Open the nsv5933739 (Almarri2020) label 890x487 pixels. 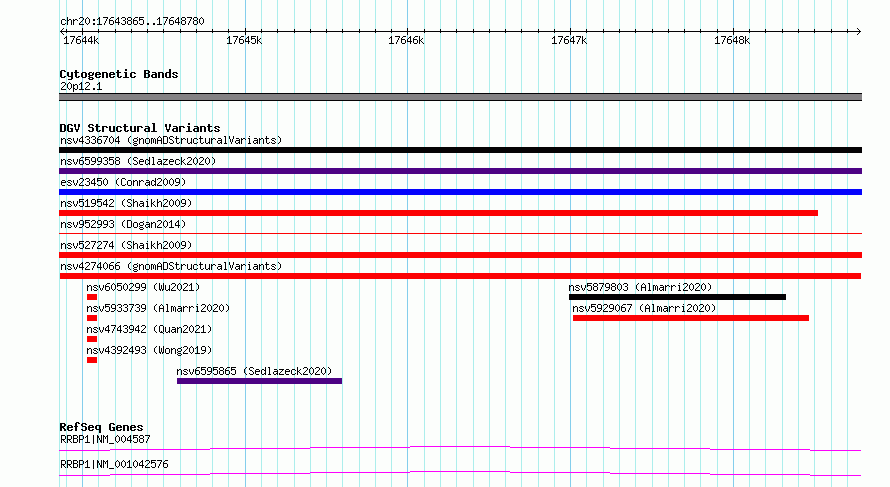[158, 308]
